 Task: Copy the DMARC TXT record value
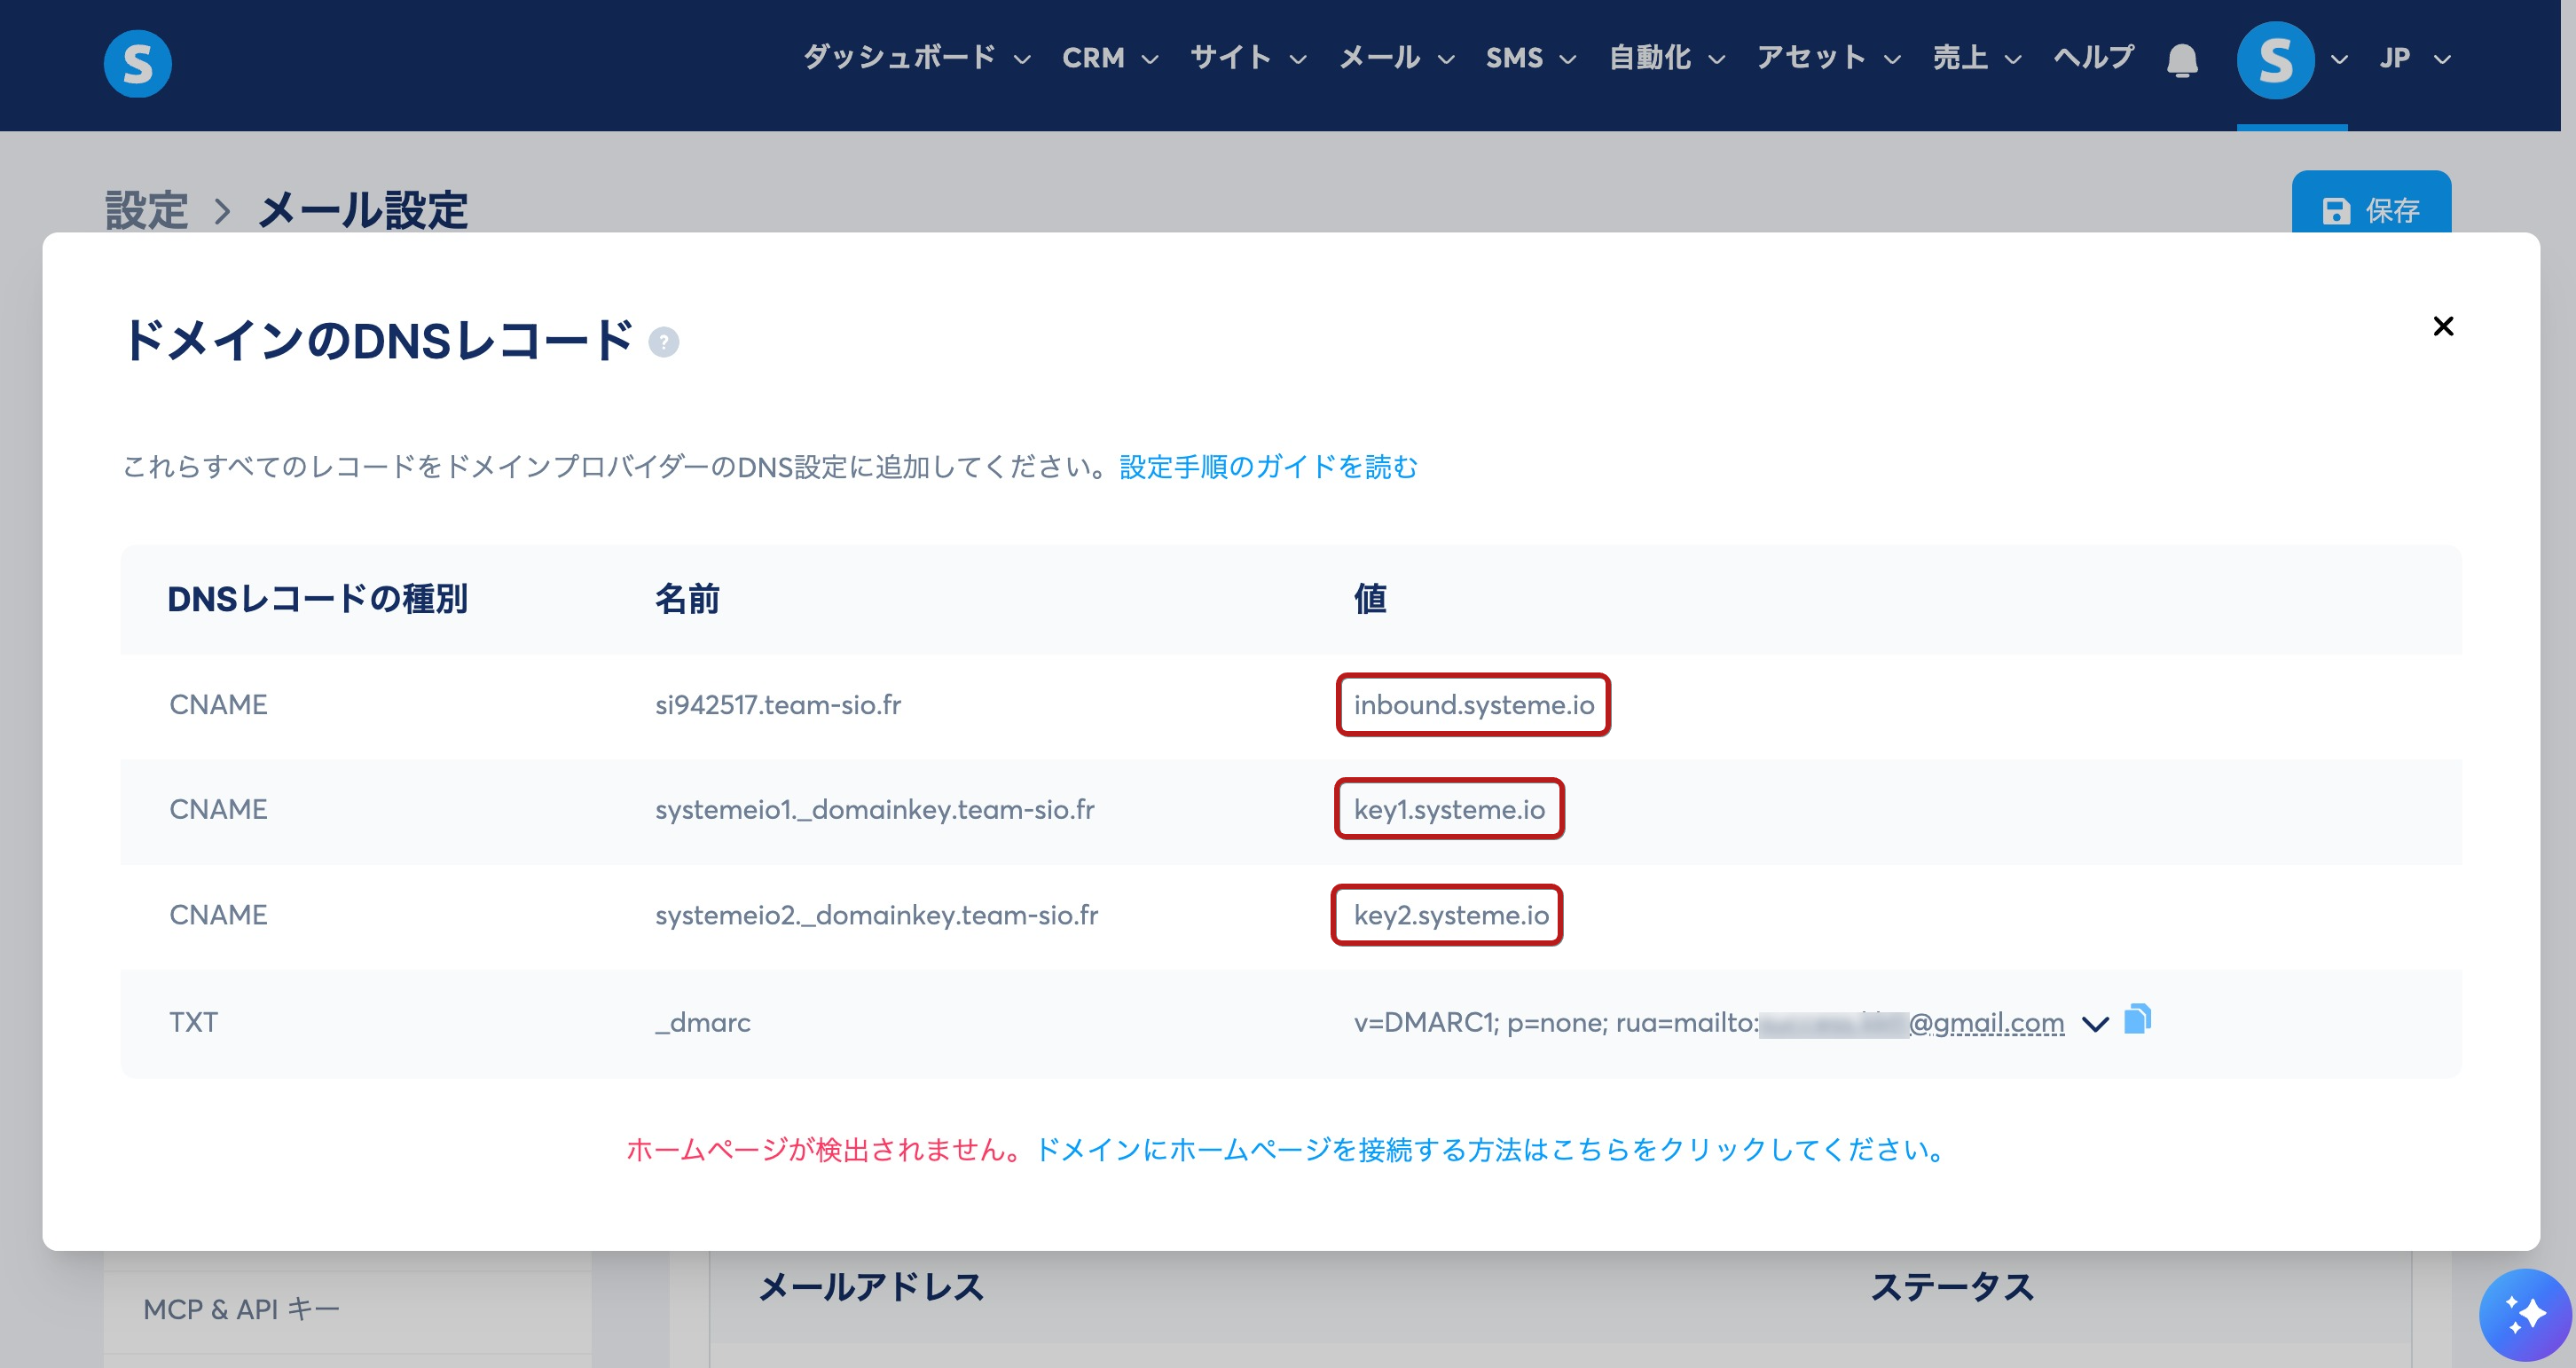2137,1019
